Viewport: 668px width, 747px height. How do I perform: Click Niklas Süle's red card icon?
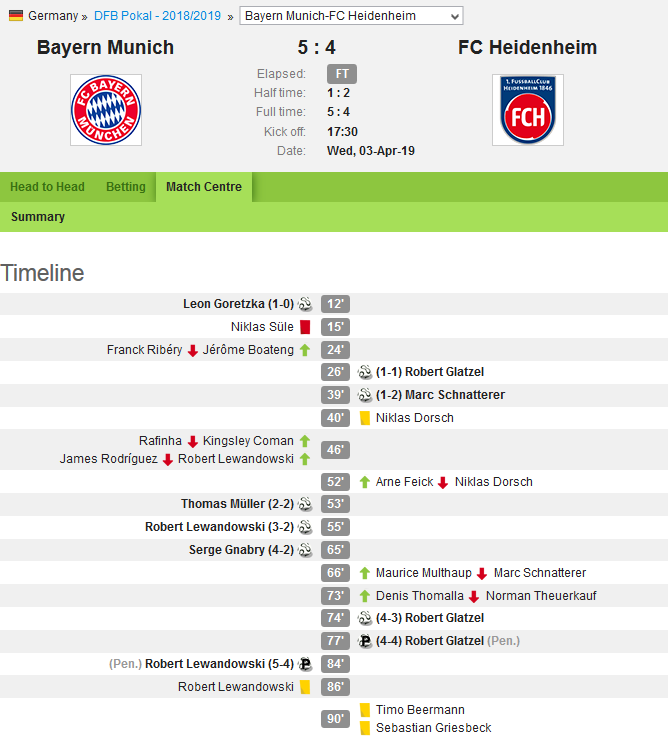pyautogui.click(x=305, y=327)
